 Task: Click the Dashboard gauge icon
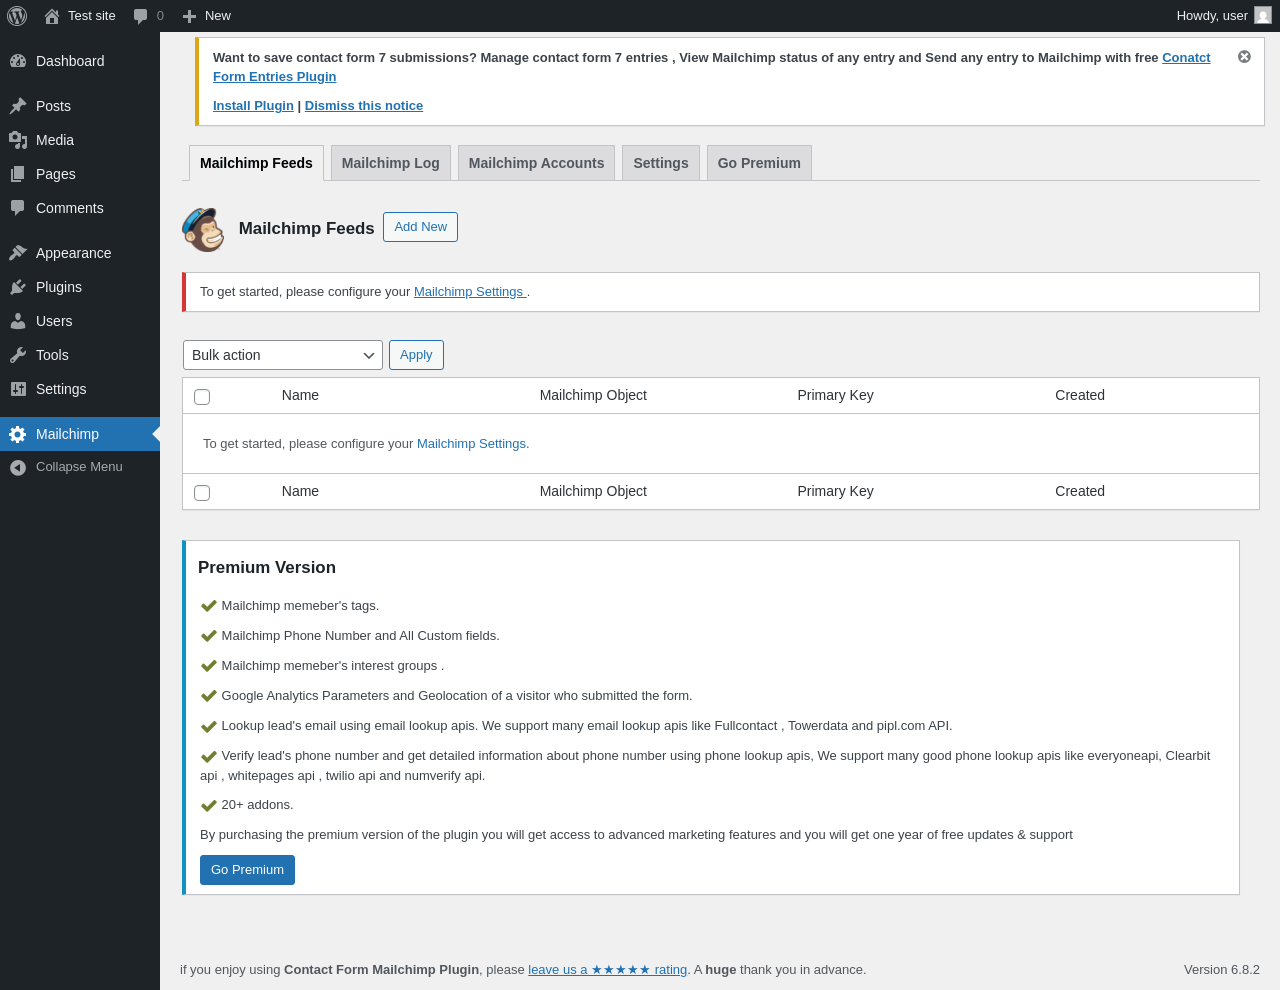coord(18,61)
